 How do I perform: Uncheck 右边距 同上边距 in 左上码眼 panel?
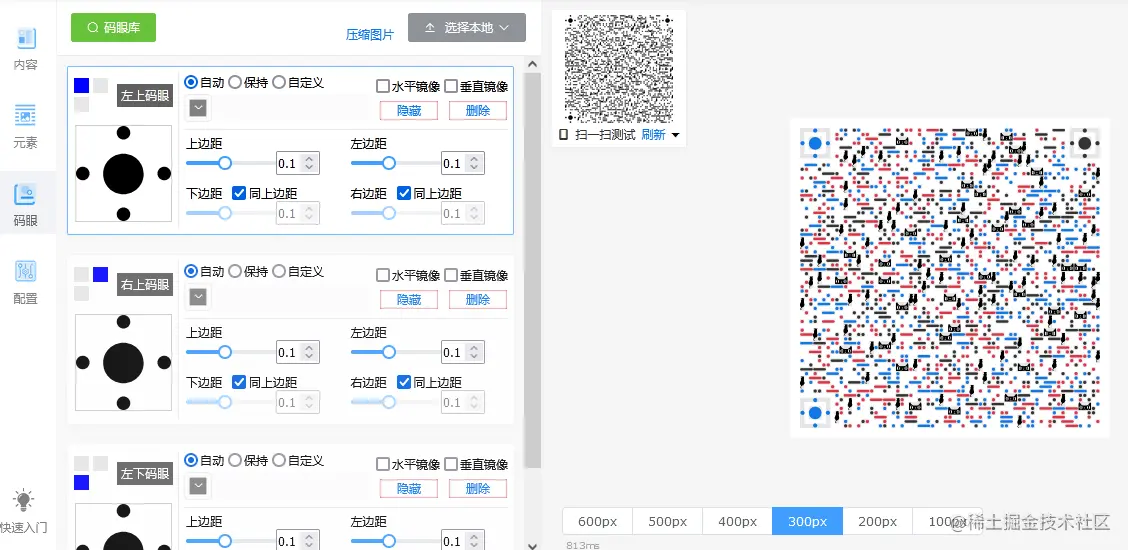404,193
